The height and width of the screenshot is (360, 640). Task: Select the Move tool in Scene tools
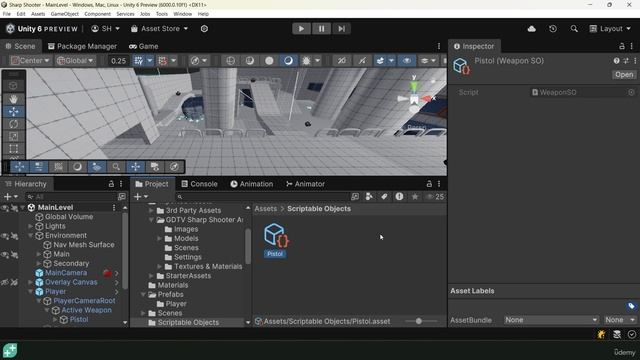pos(13,111)
